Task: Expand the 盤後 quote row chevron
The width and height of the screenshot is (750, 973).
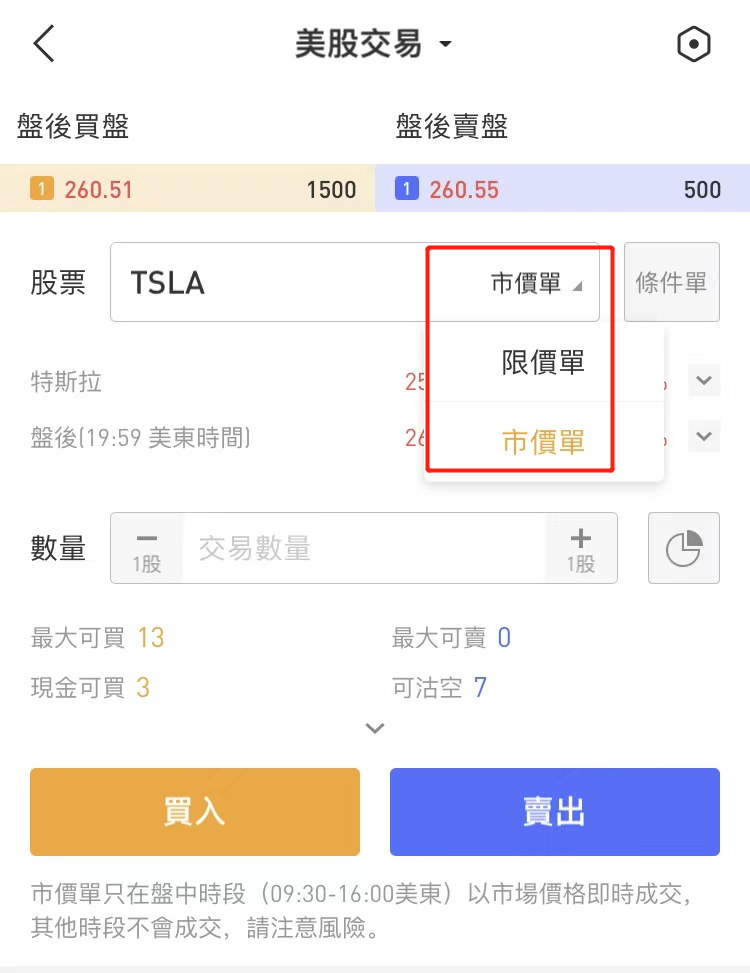Action: click(x=704, y=437)
